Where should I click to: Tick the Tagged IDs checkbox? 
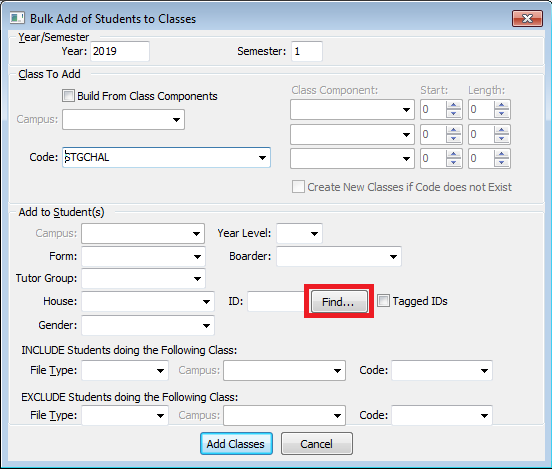coord(383,301)
